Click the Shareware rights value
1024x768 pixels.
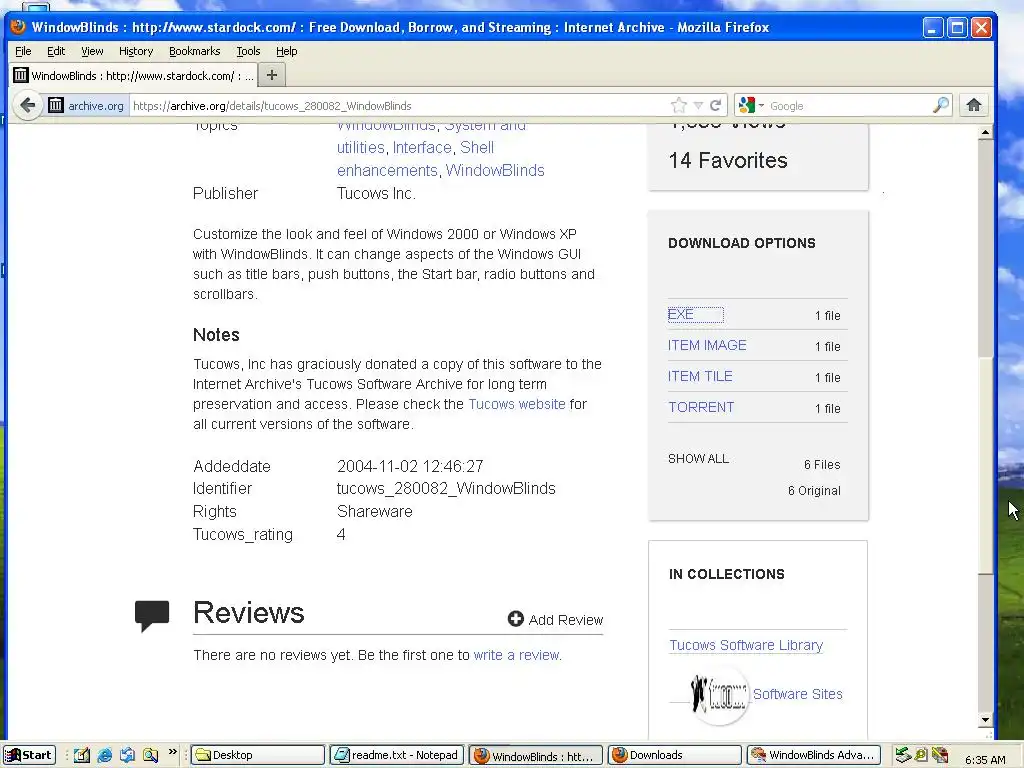[x=375, y=511]
